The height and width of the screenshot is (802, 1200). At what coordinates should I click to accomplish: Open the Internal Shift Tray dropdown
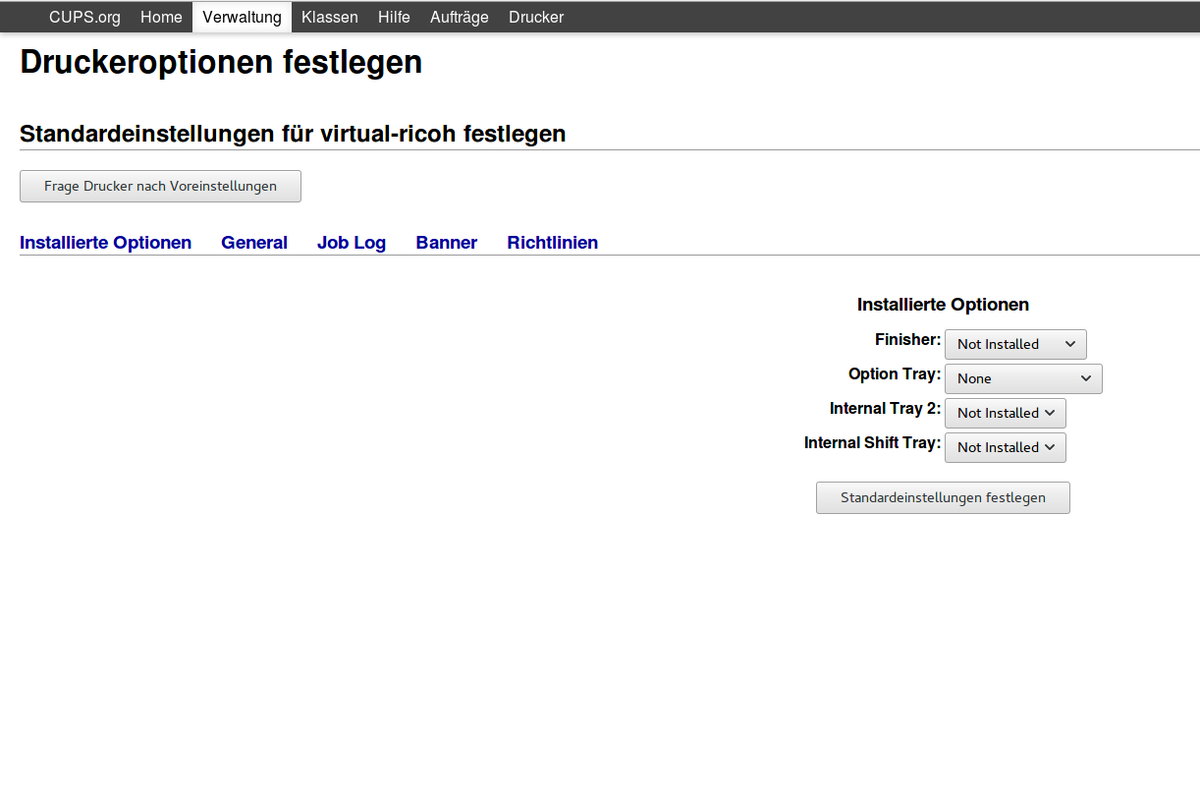click(1005, 448)
